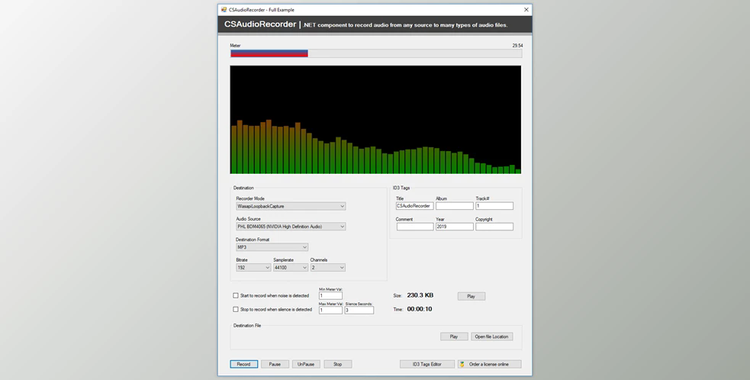Click the Record button
Screen dimensions: 750x380
(243, 364)
